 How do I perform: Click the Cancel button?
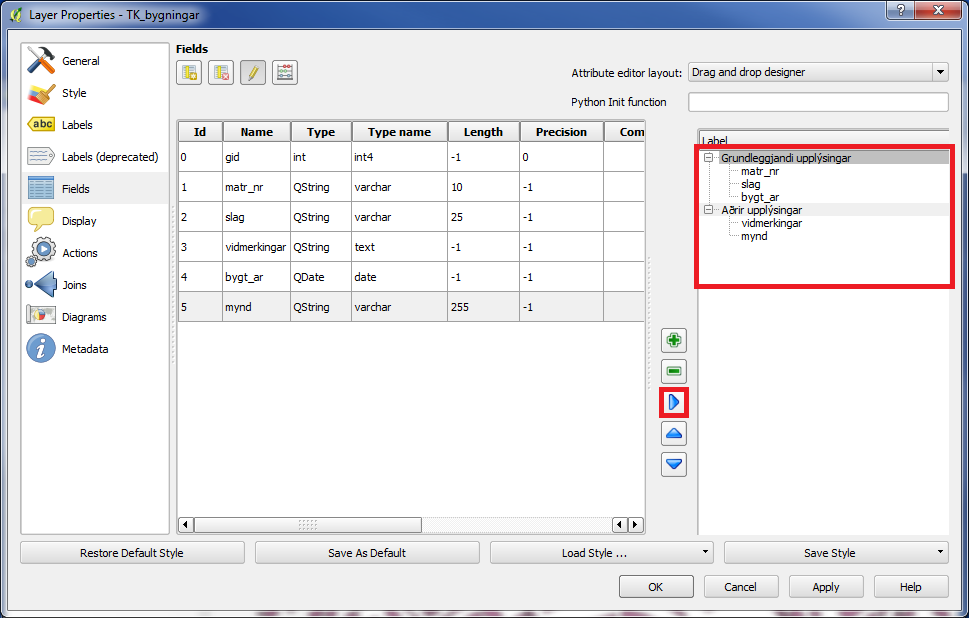pyautogui.click(x=740, y=586)
